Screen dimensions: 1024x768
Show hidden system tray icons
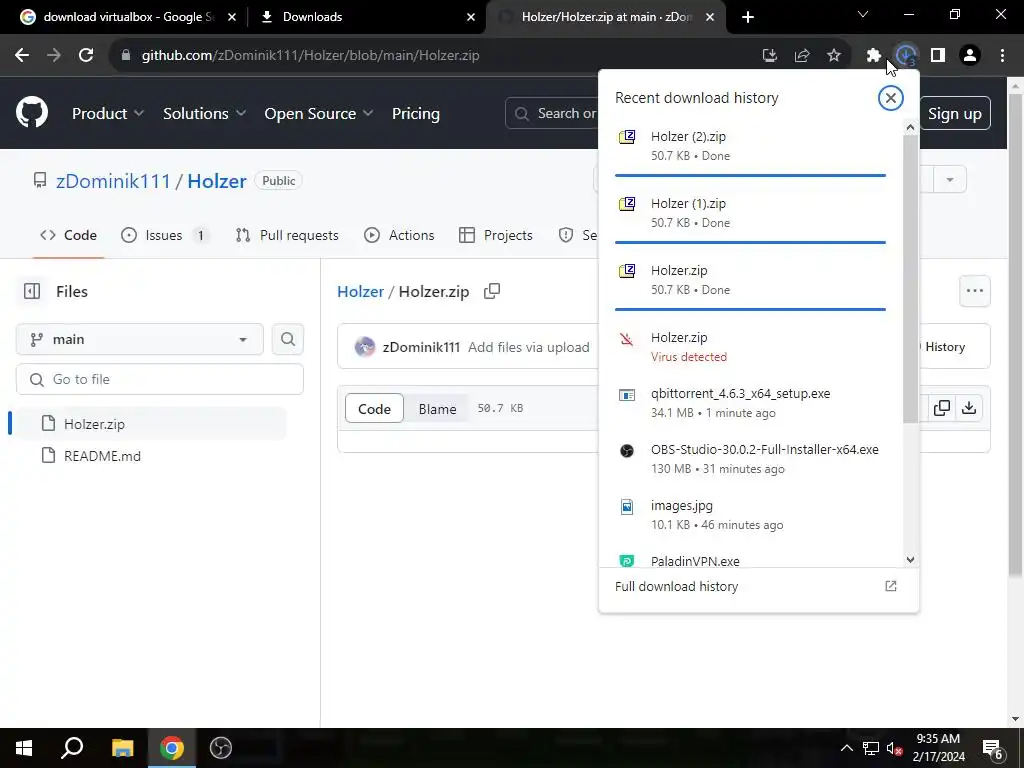(846, 748)
